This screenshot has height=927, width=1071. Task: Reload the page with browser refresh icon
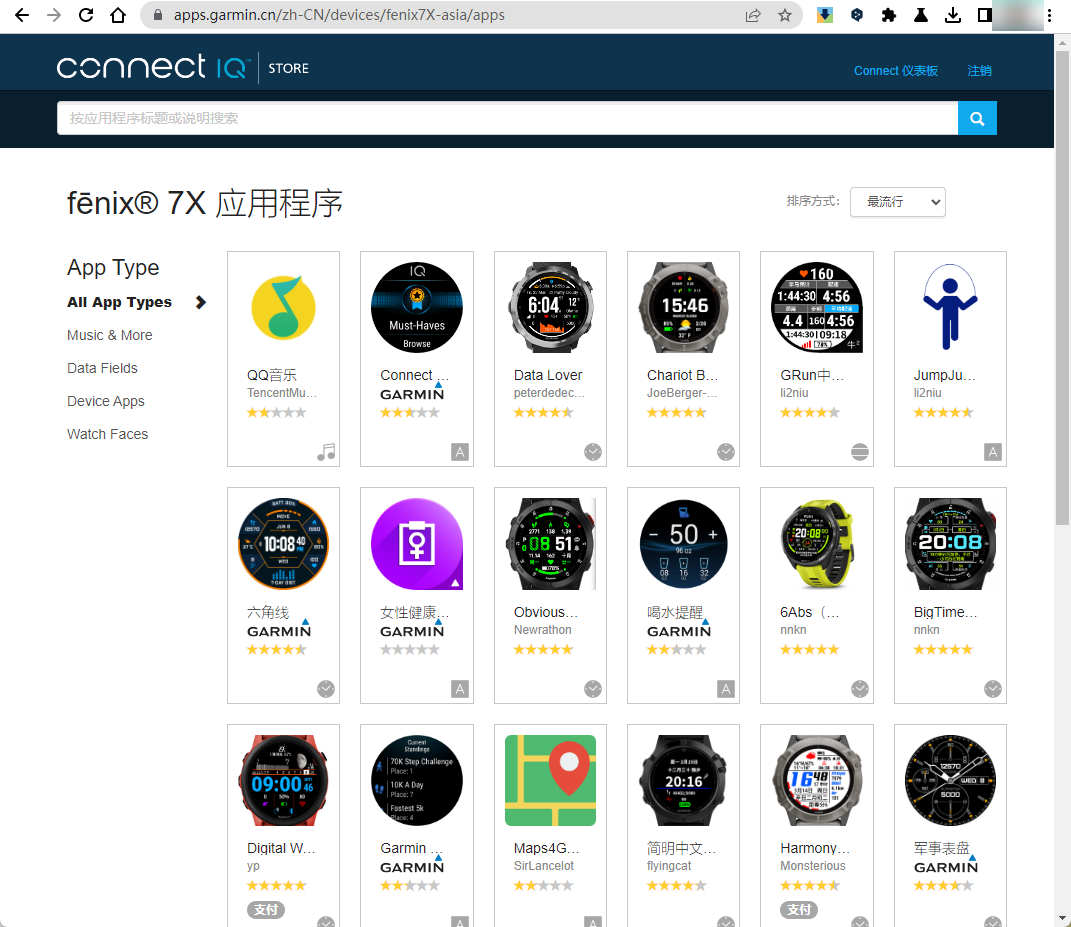click(86, 15)
